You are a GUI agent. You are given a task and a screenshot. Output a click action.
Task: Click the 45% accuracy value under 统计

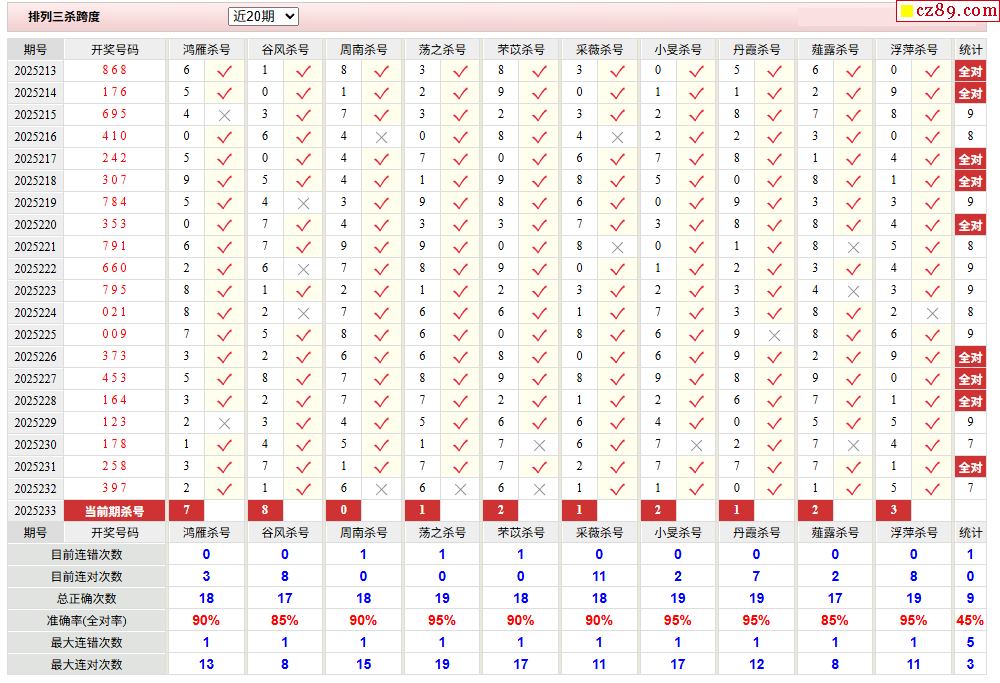970,621
